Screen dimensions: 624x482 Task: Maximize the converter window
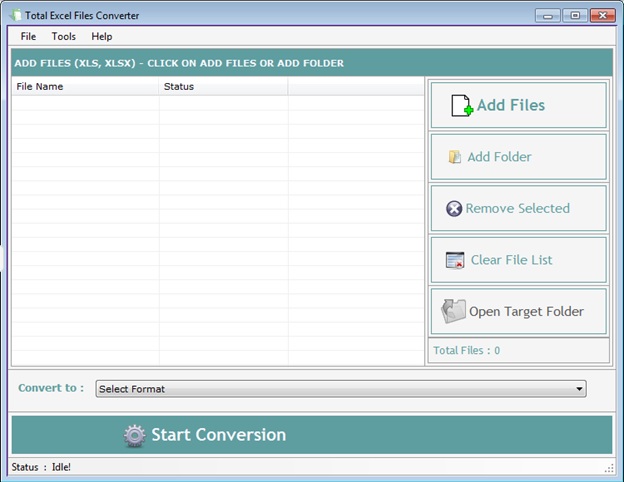click(x=575, y=15)
